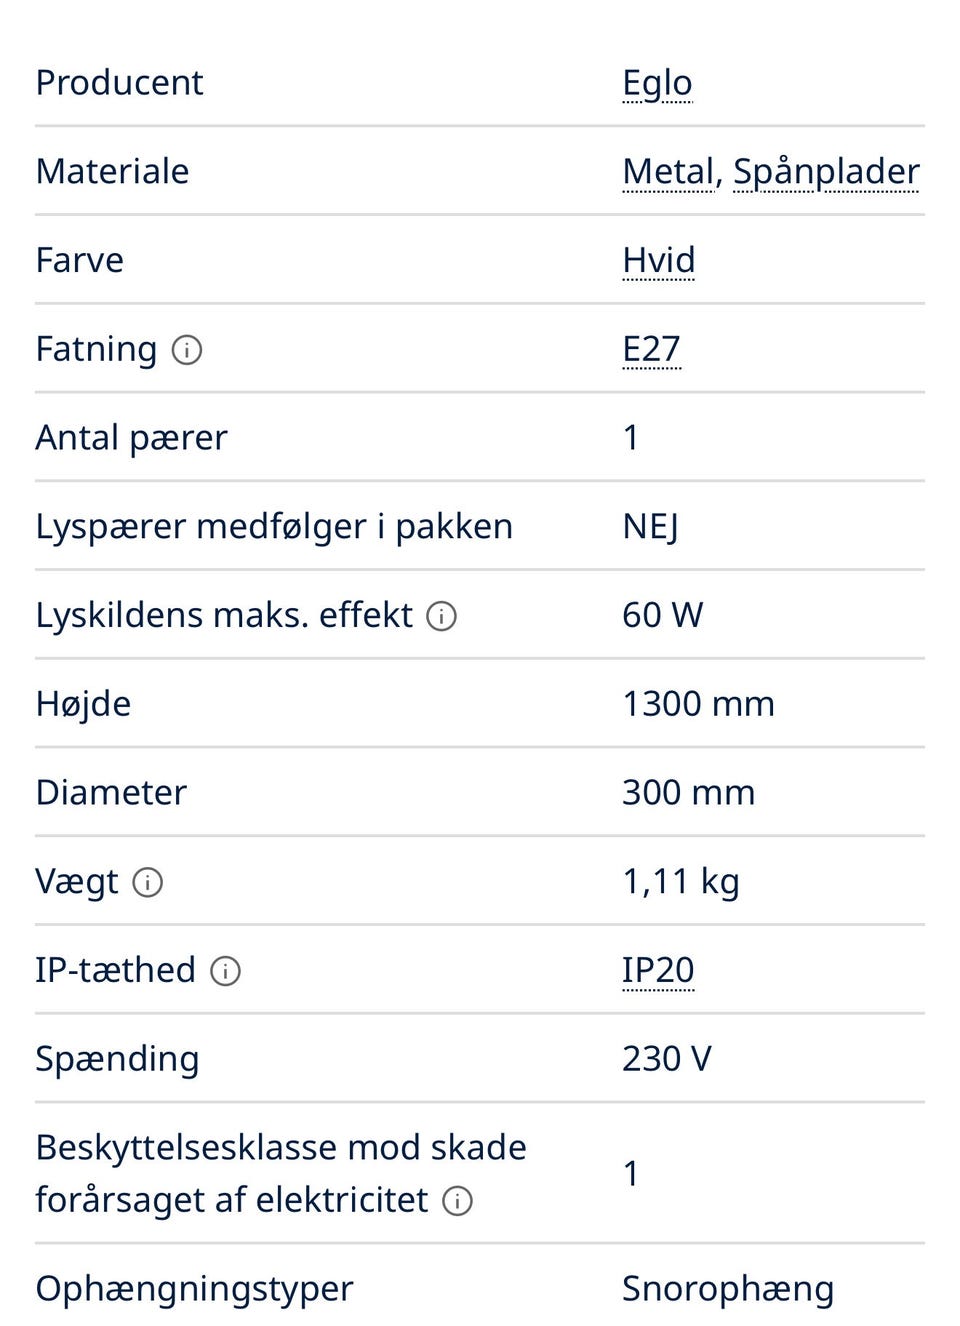Click the Metal material link
This screenshot has height=1326, width=960.
click(668, 172)
